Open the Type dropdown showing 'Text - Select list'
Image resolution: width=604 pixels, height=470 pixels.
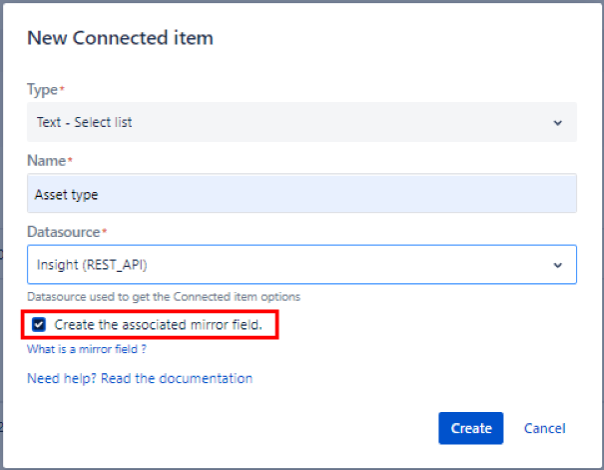pyautogui.click(x=300, y=123)
